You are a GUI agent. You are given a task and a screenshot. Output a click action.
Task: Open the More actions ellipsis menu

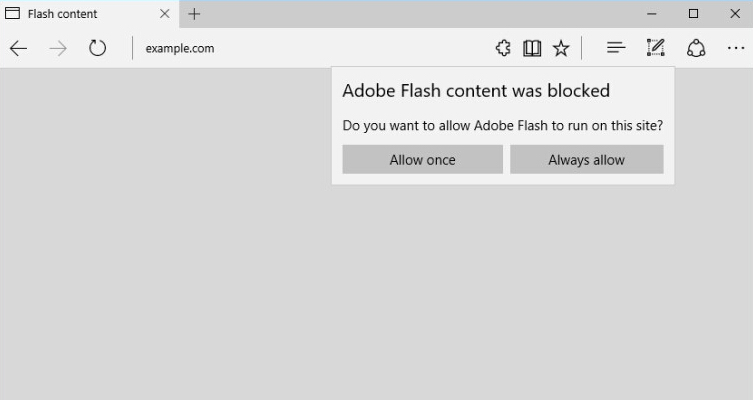(736, 48)
